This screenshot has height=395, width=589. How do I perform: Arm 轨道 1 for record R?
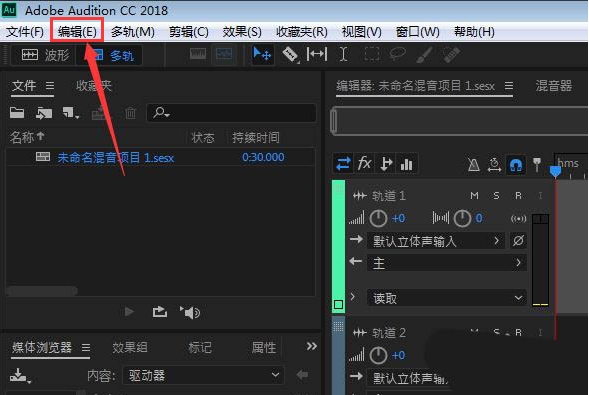(518, 196)
